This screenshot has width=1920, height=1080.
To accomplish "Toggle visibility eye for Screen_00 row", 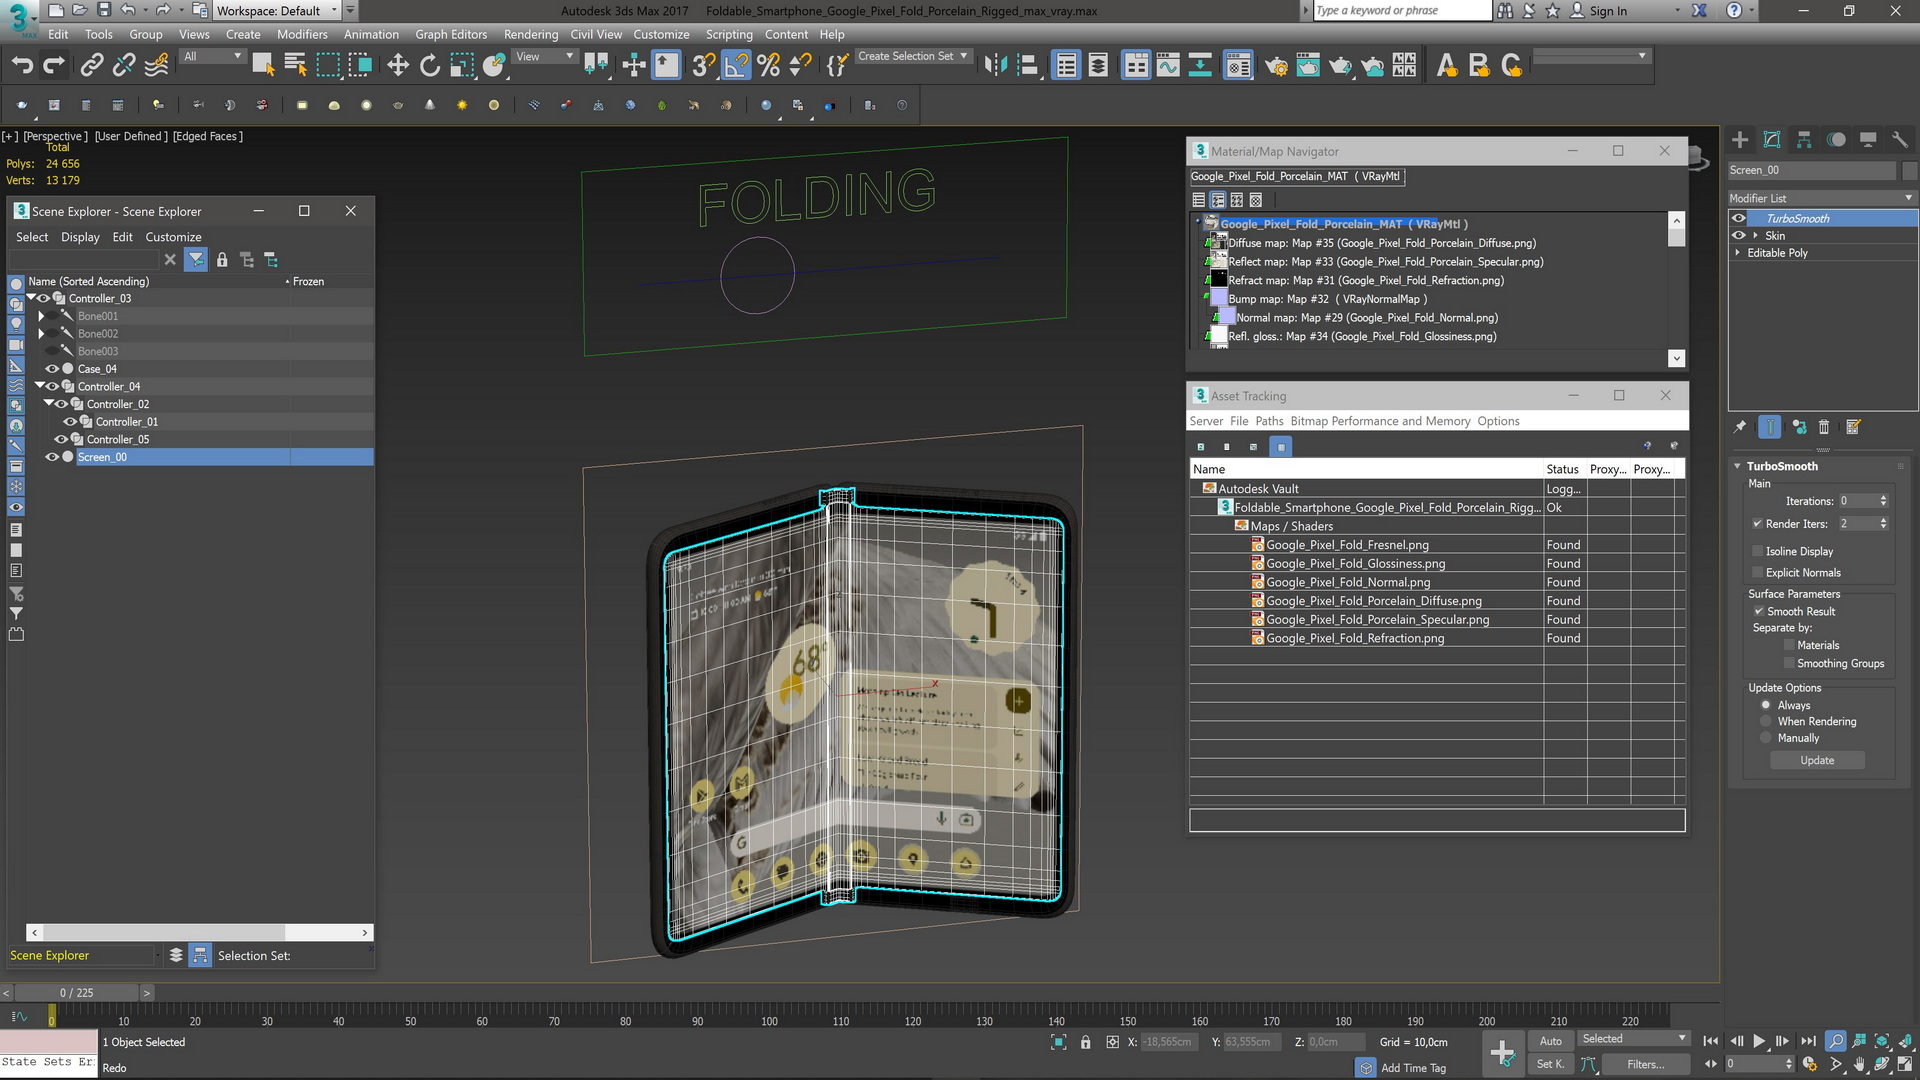I will tap(52, 457).
